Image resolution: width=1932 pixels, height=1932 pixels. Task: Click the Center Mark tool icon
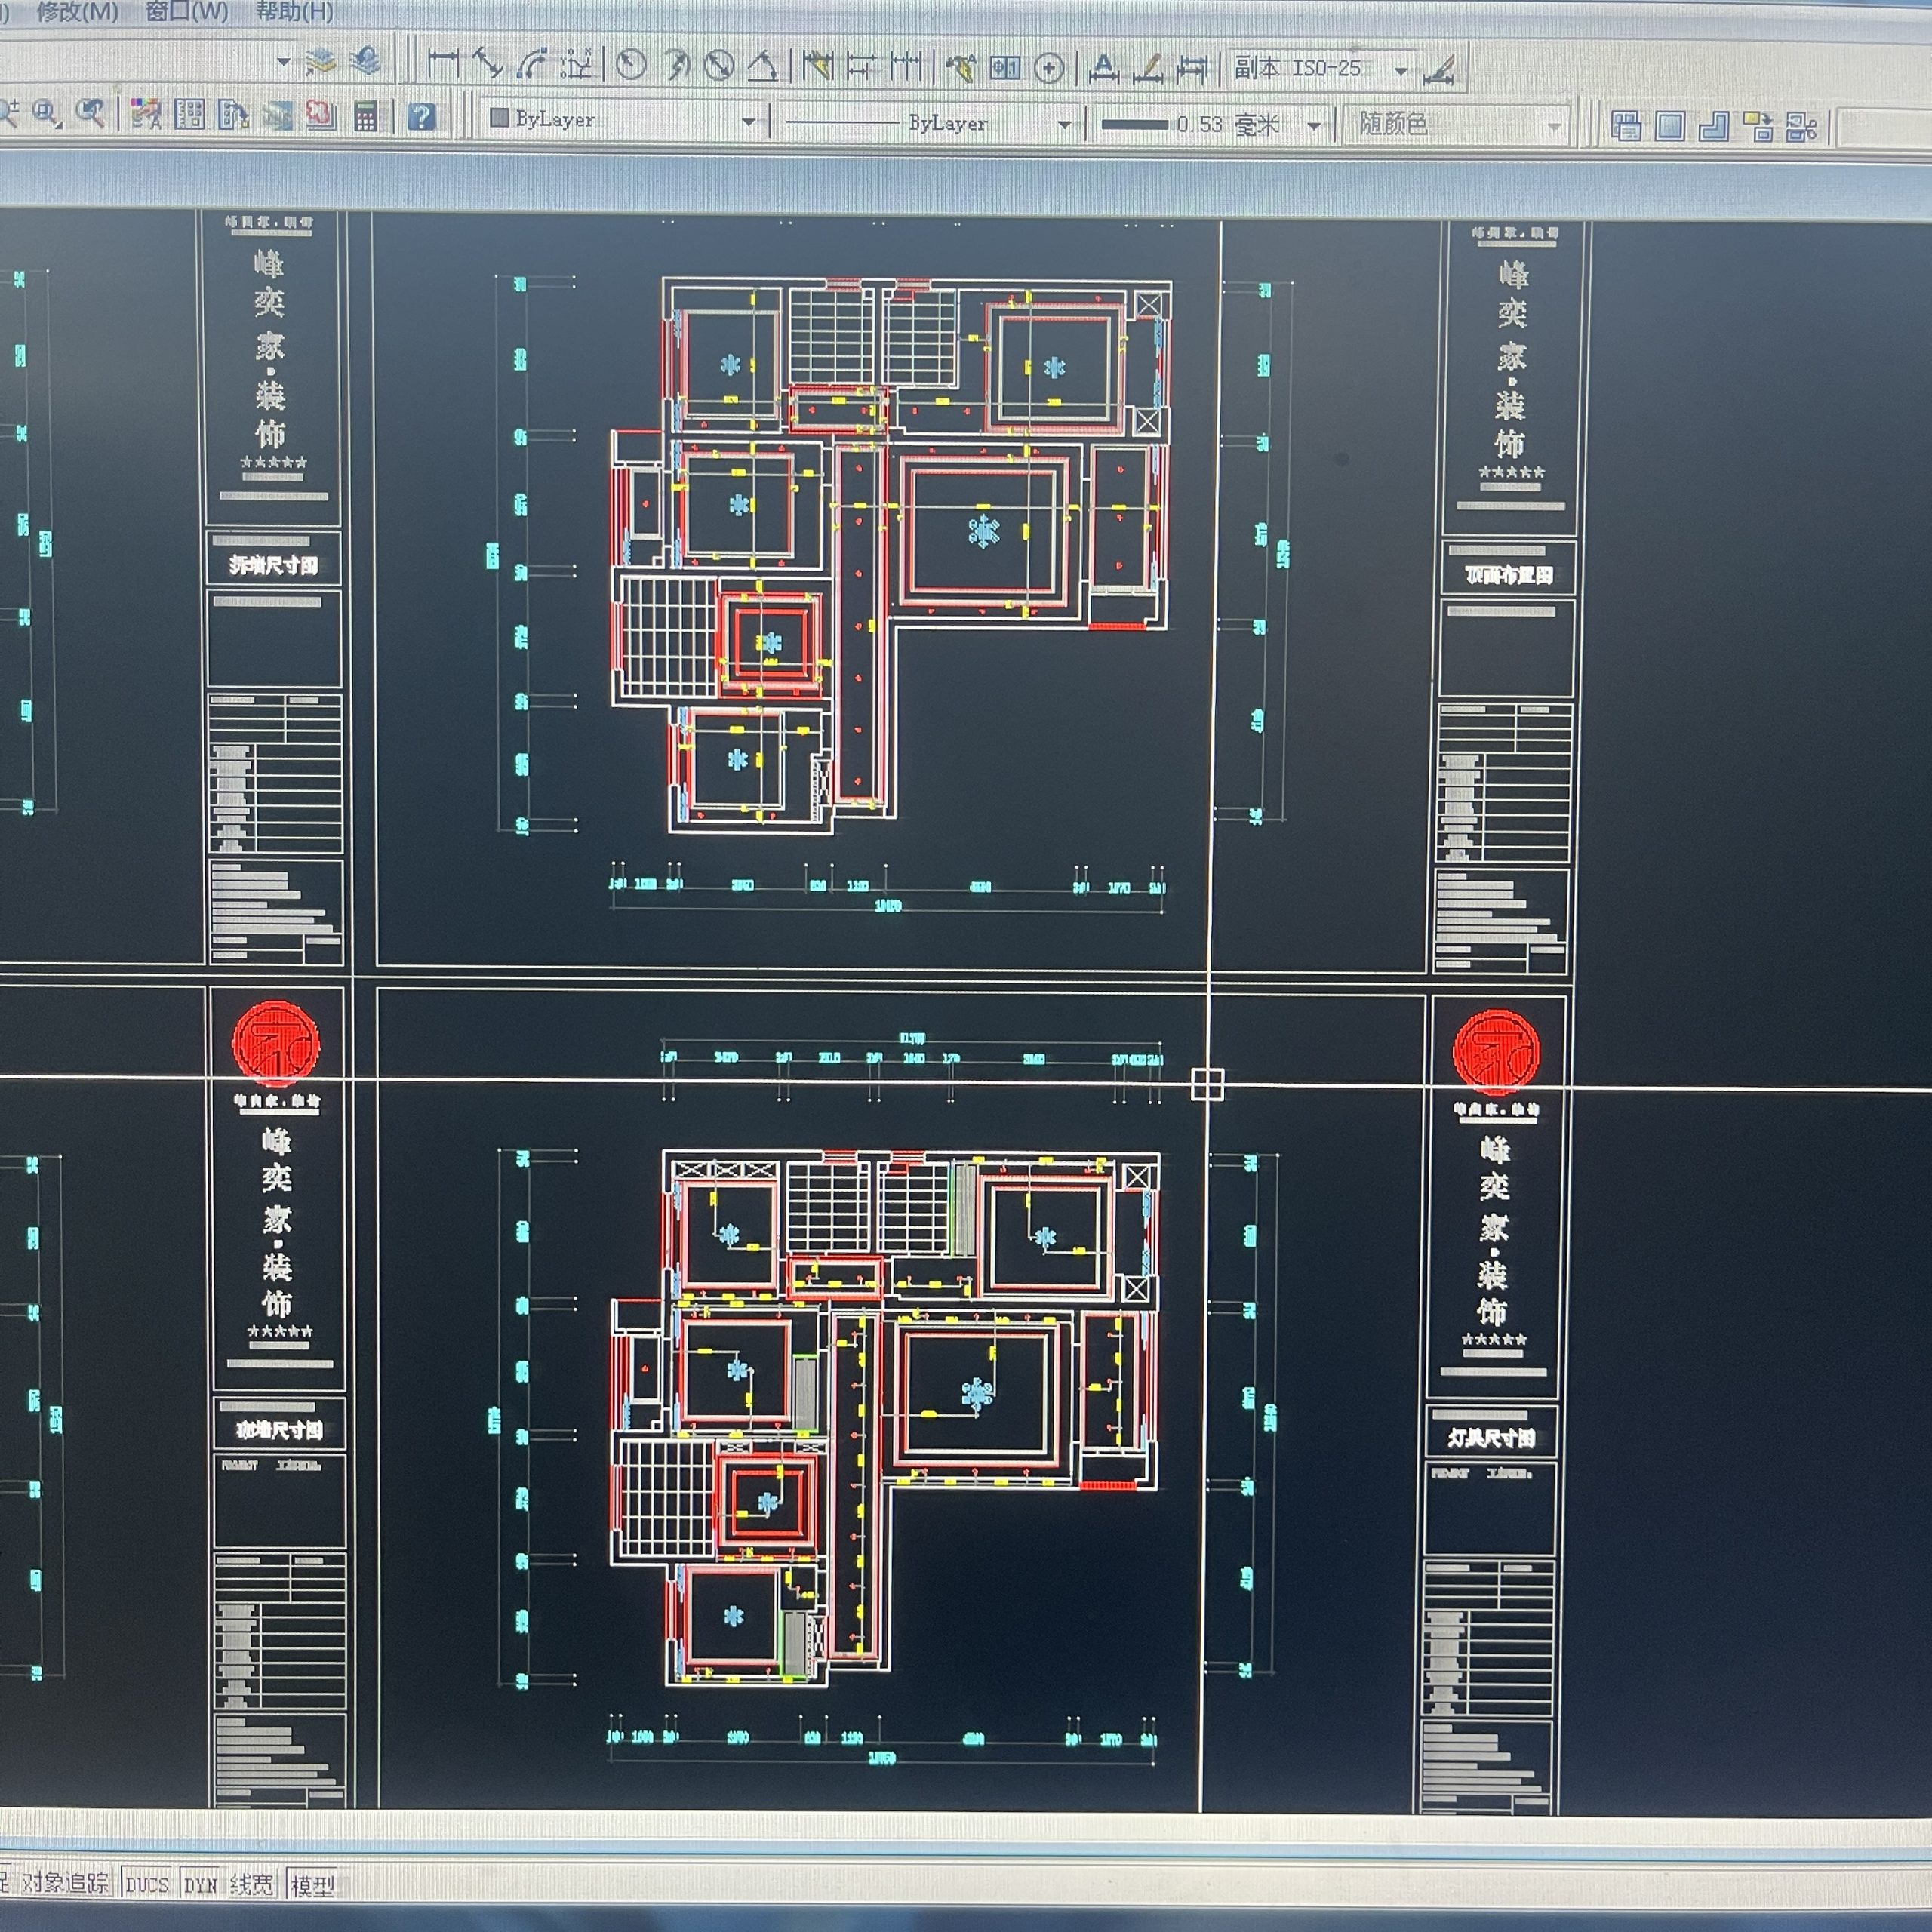tap(1049, 68)
